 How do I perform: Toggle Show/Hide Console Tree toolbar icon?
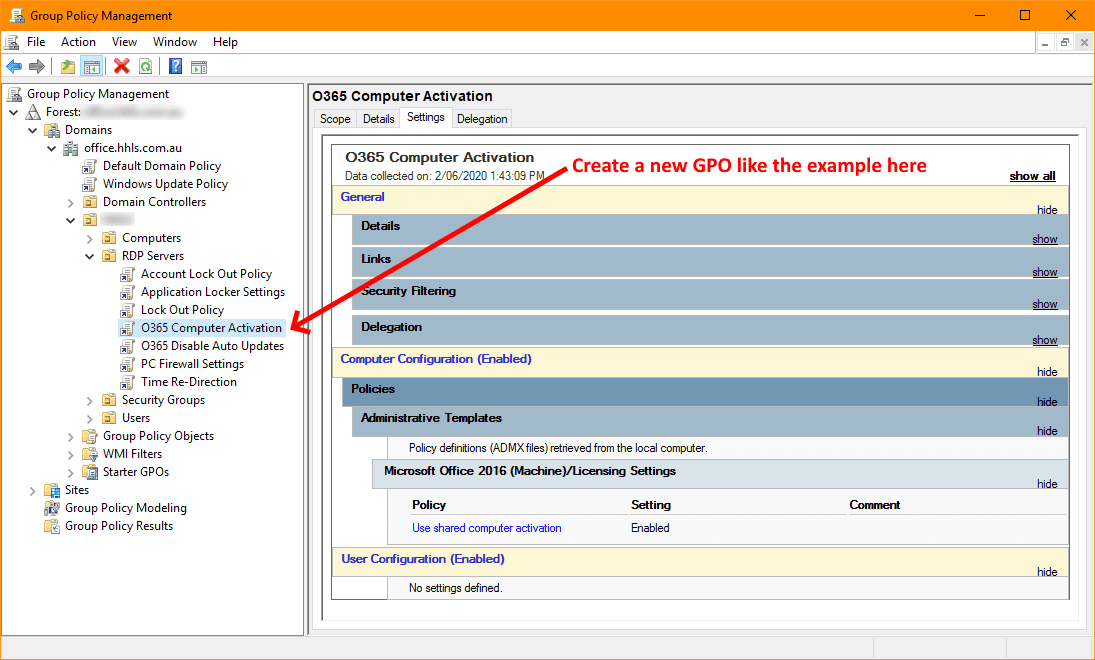click(92, 67)
